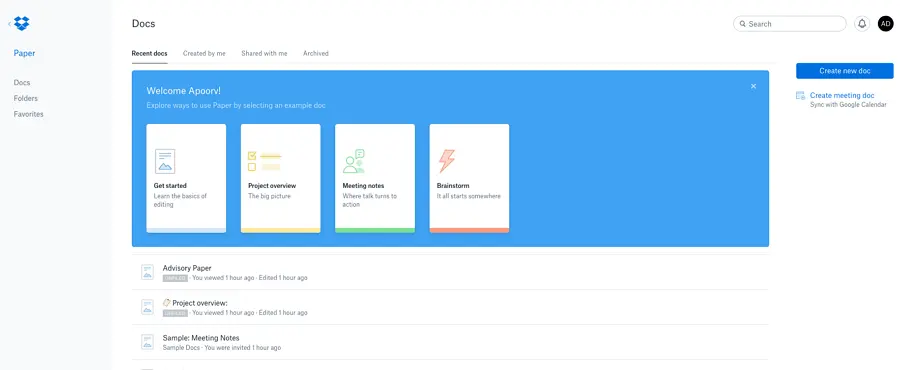This screenshot has height=370, width=900.
Task: Open the Brainstorm example card
Action: pos(469,178)
